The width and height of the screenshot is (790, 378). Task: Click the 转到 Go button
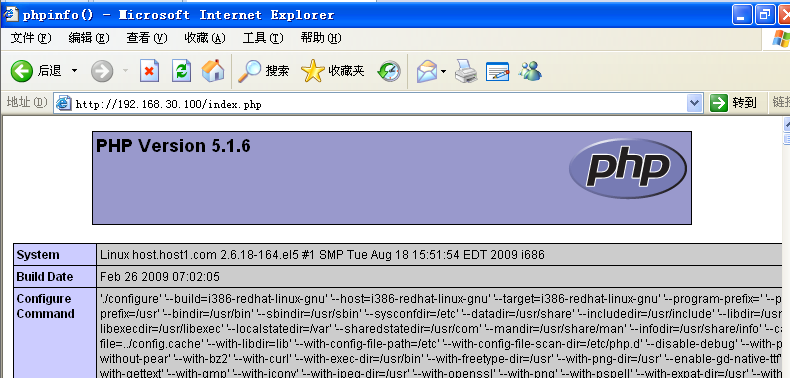tap(734, 103)
